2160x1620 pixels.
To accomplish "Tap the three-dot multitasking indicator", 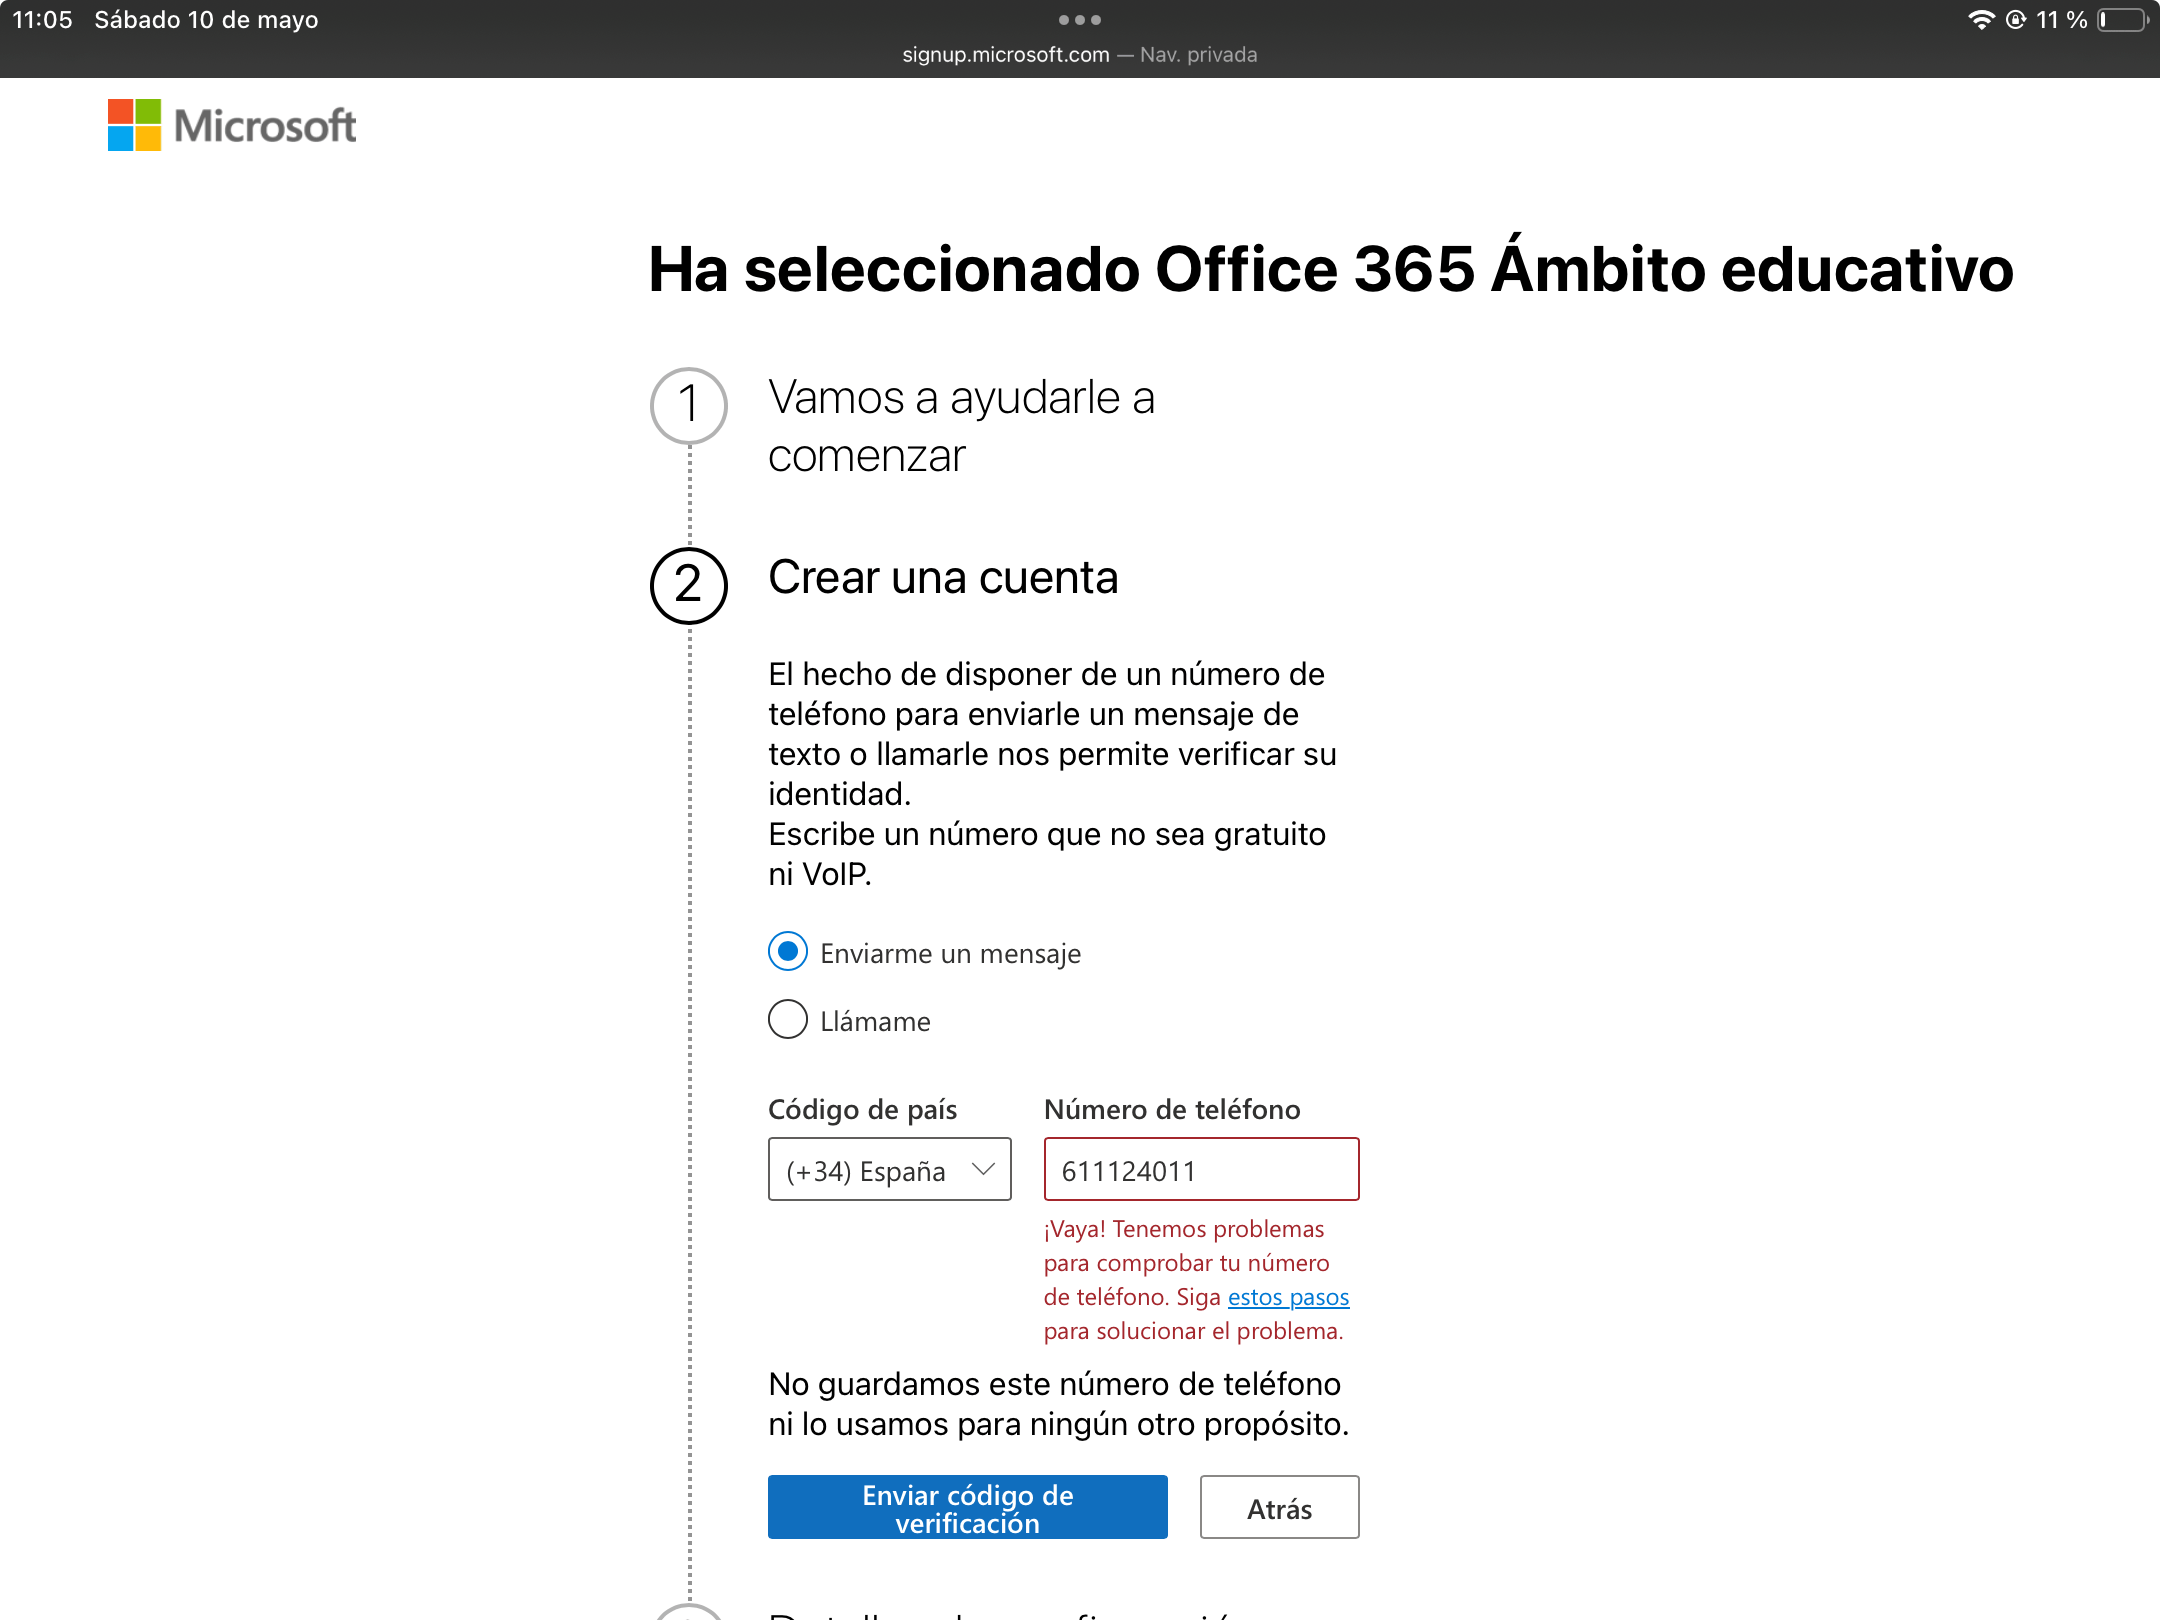I will point(1079,20).
